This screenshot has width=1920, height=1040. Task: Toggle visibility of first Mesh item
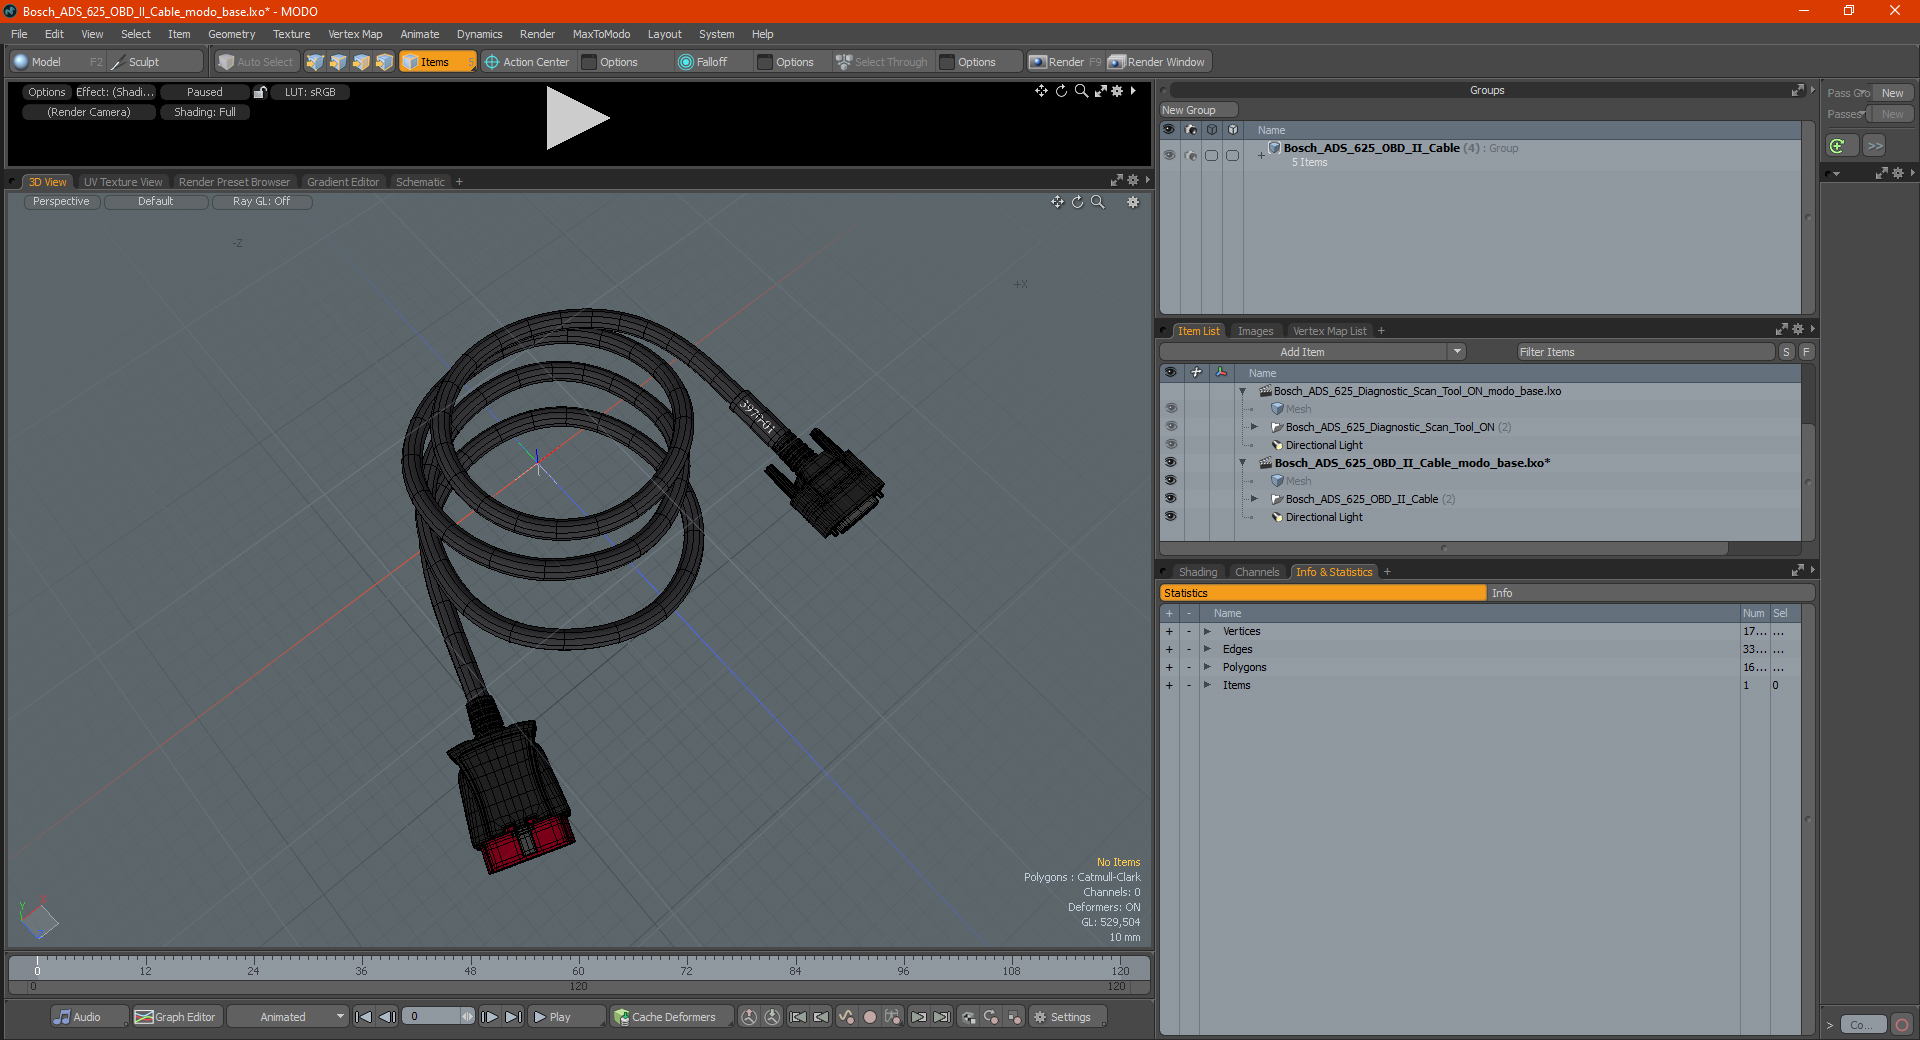click(x=1170, y=409)
